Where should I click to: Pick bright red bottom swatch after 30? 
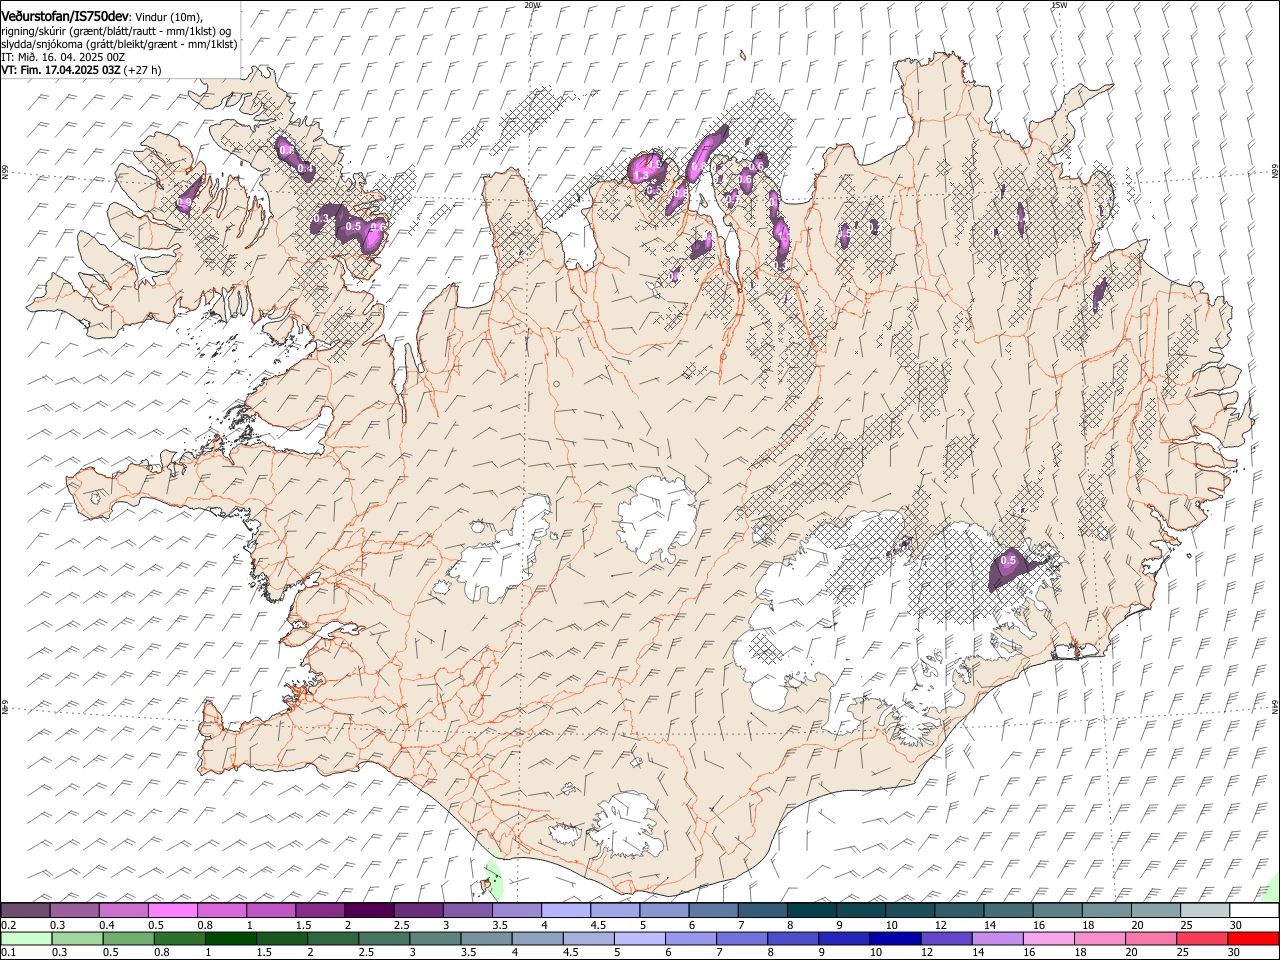coord(1253,938)
